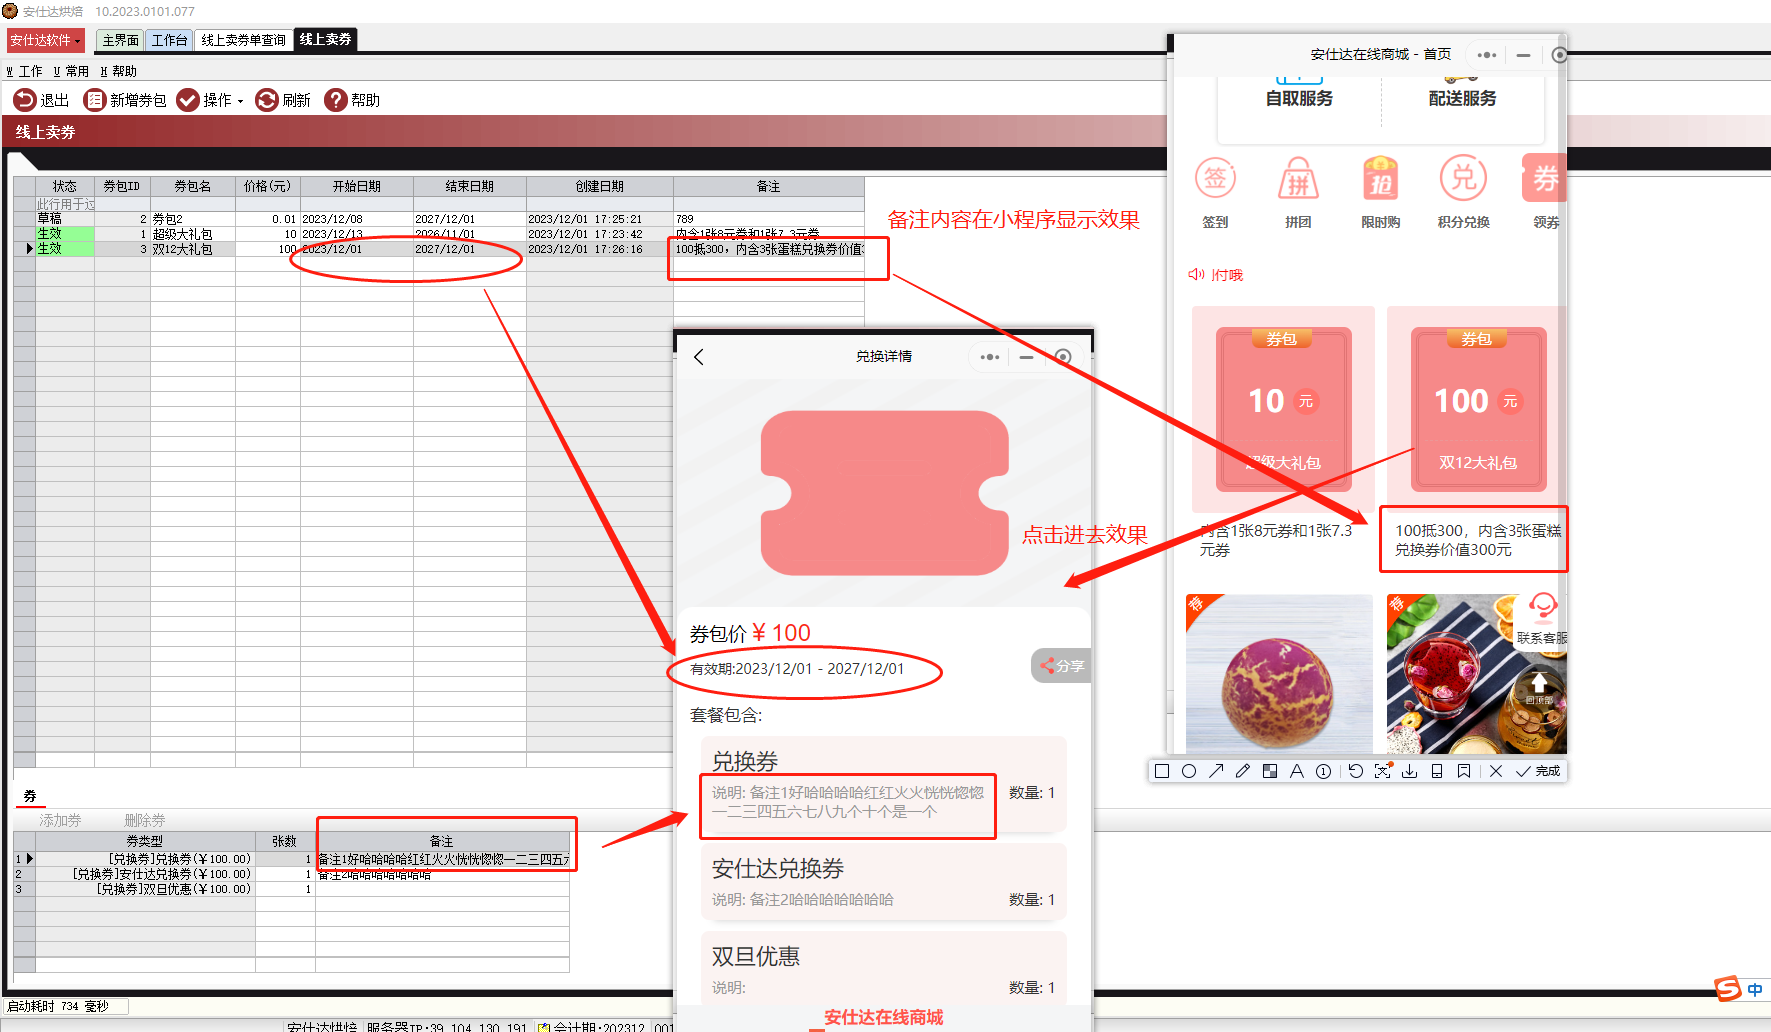The height and width of the screenshot is (1032, 1771).
Task: Click the 分享 share button
Action: click(x=1061, y=666)
